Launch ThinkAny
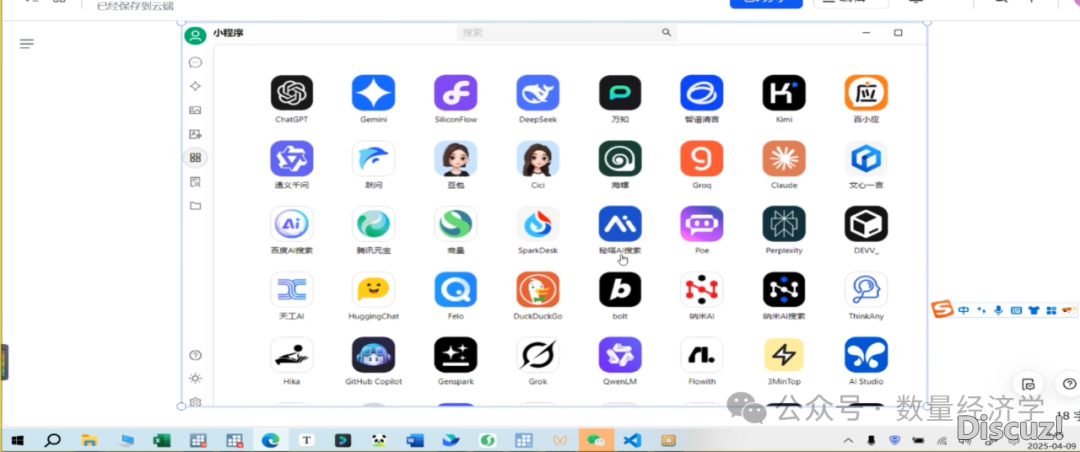The width and height of the screenshot is (1080, 452). click(x=866, y=289)
